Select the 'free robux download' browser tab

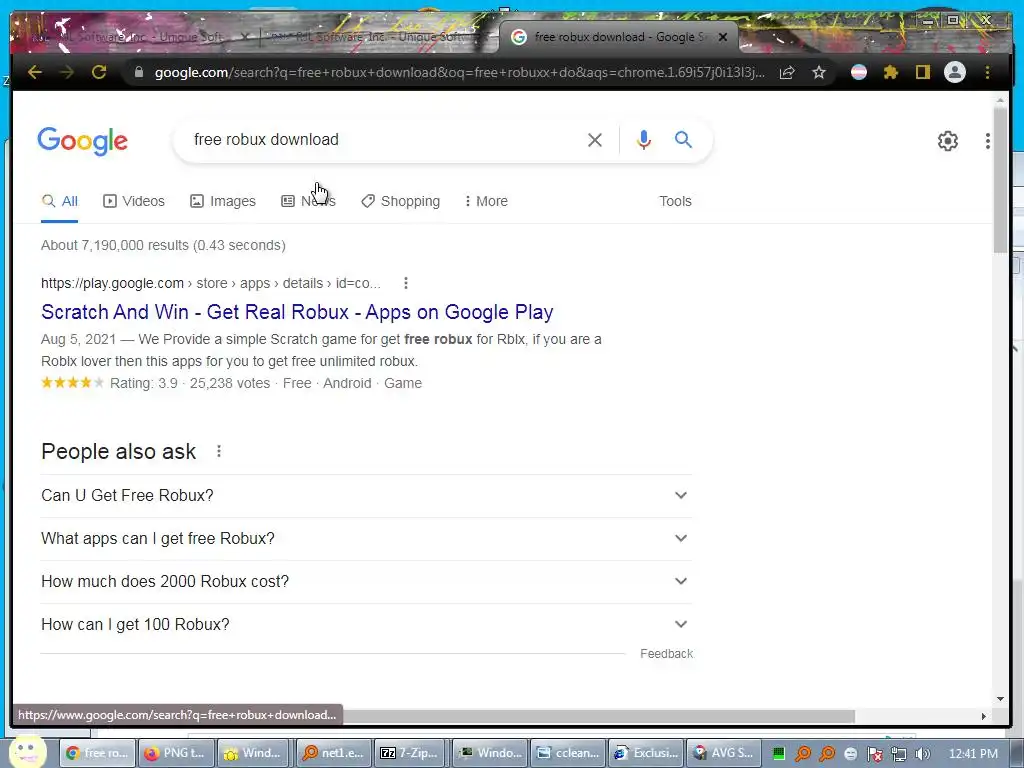[618, 37]
